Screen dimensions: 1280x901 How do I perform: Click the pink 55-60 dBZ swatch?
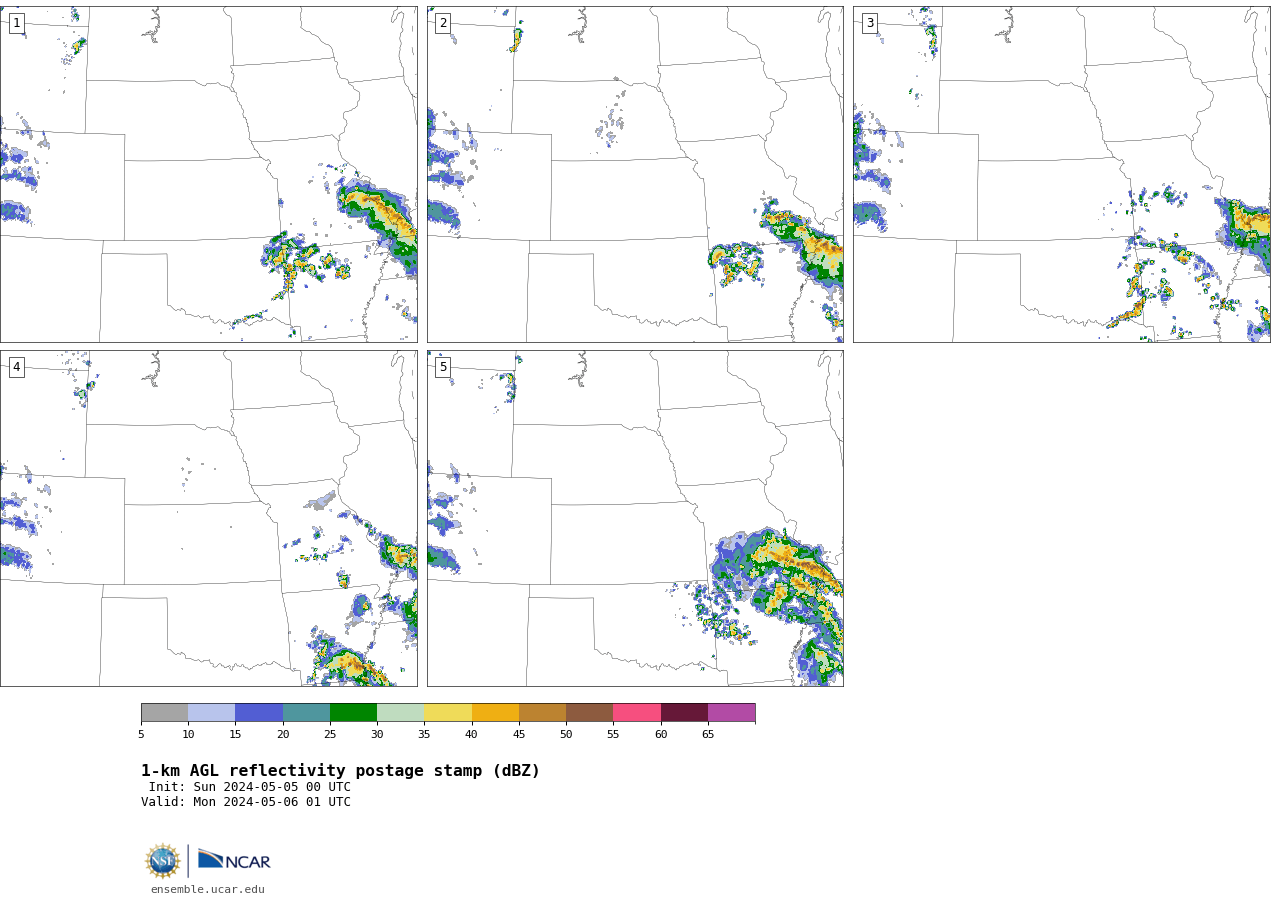(637, 712)
